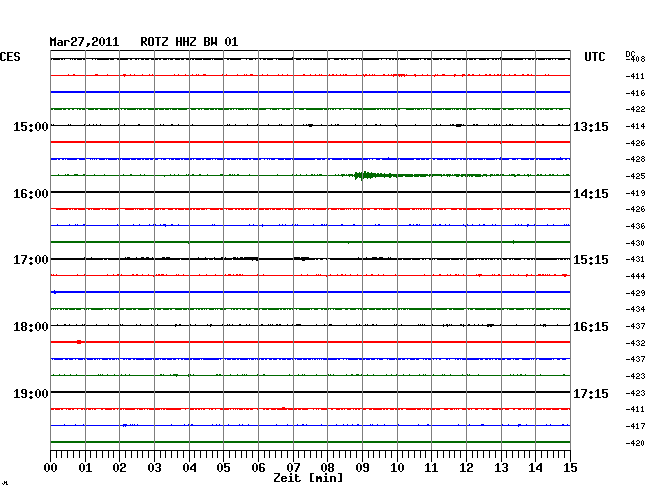650x494 pixels.
Task: Select the 17:00 local time label
Action: 31,260
